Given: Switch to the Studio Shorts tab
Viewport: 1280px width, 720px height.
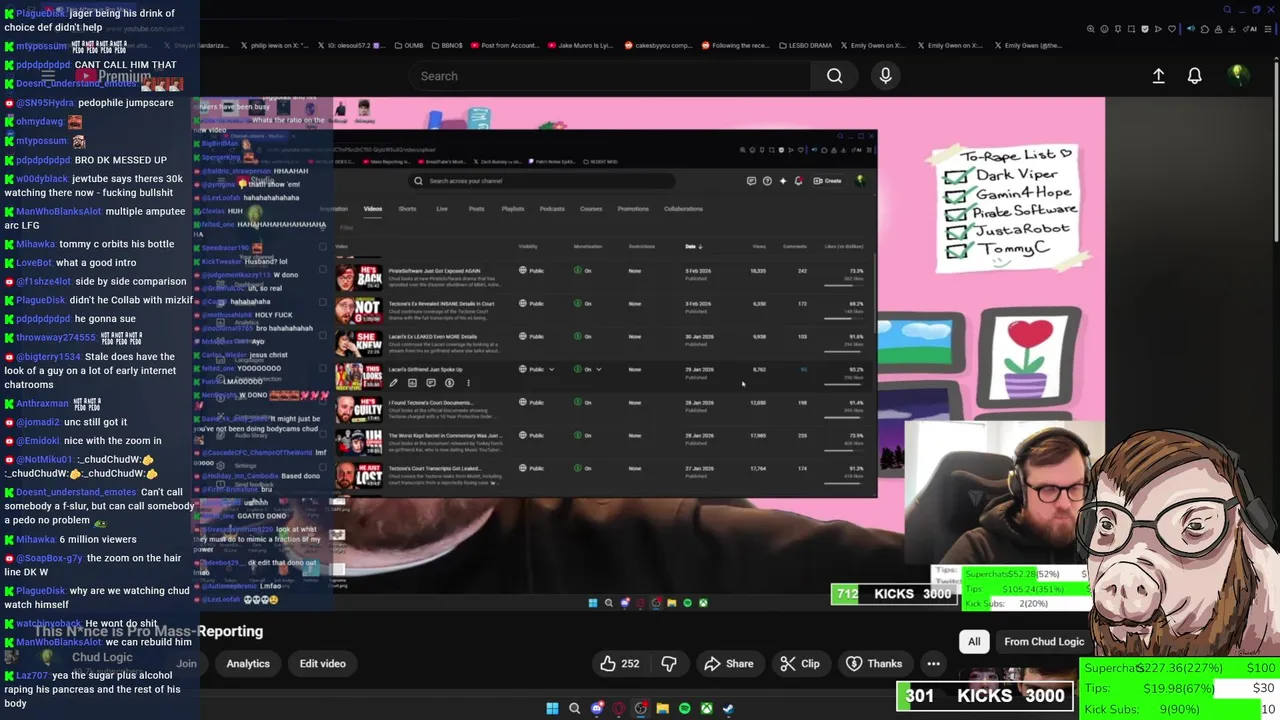Looking at the screenshot, I should [407, 209].
